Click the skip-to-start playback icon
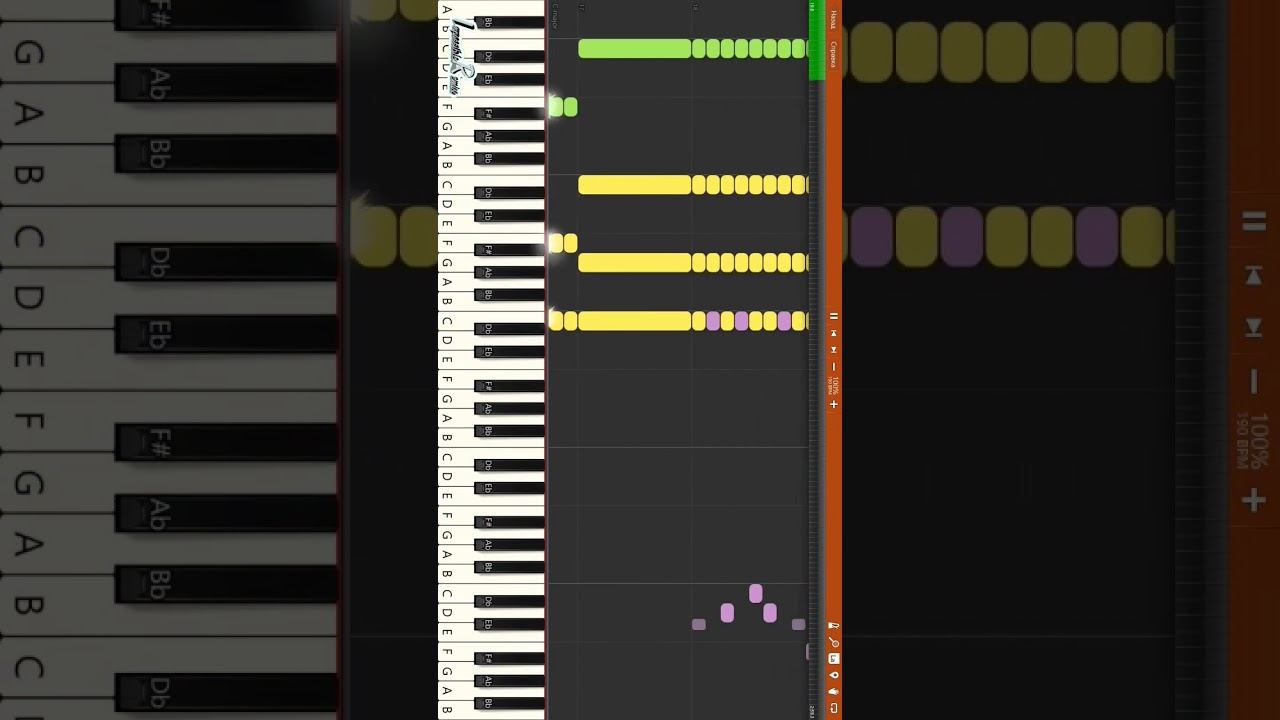This screenshot has height=720, width=1280. [834, 333]
